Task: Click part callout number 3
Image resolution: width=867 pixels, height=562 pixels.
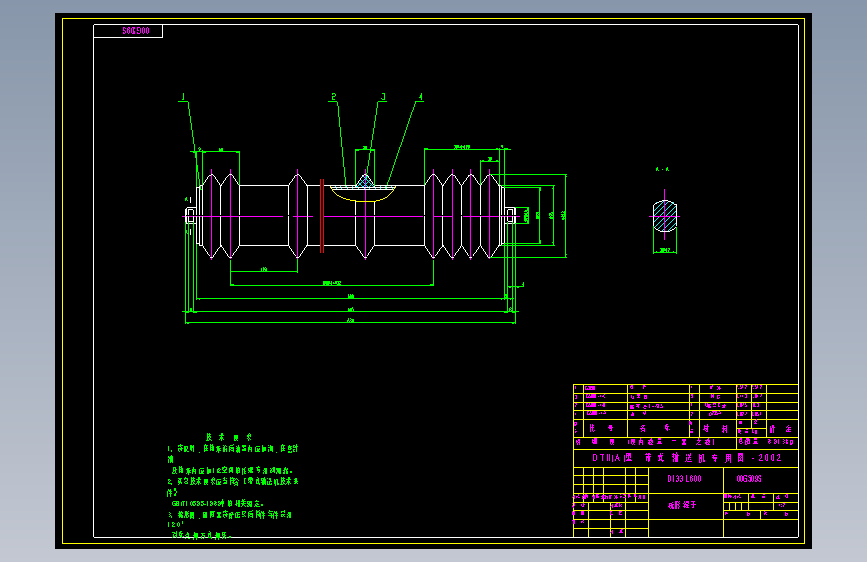Action: (x=383, y=97)
